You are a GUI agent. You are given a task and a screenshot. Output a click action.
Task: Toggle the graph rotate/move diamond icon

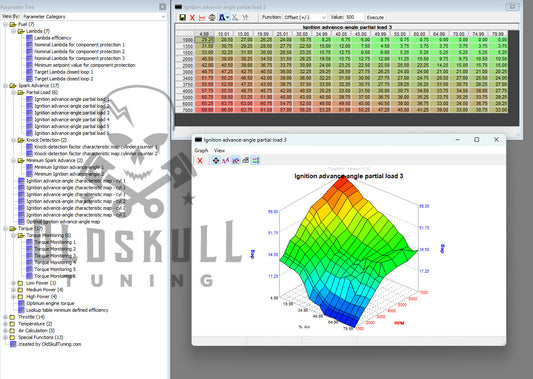coord(216,160)
